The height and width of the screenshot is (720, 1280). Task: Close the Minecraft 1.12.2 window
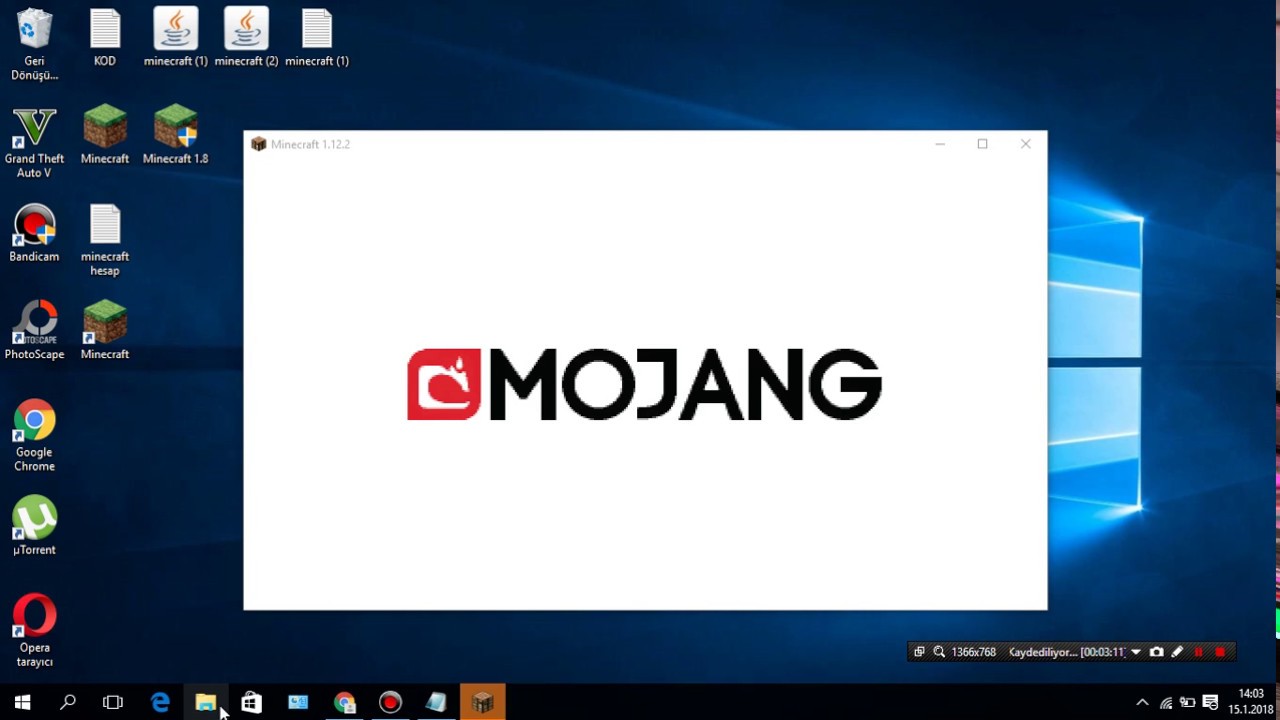(1025, 144)
